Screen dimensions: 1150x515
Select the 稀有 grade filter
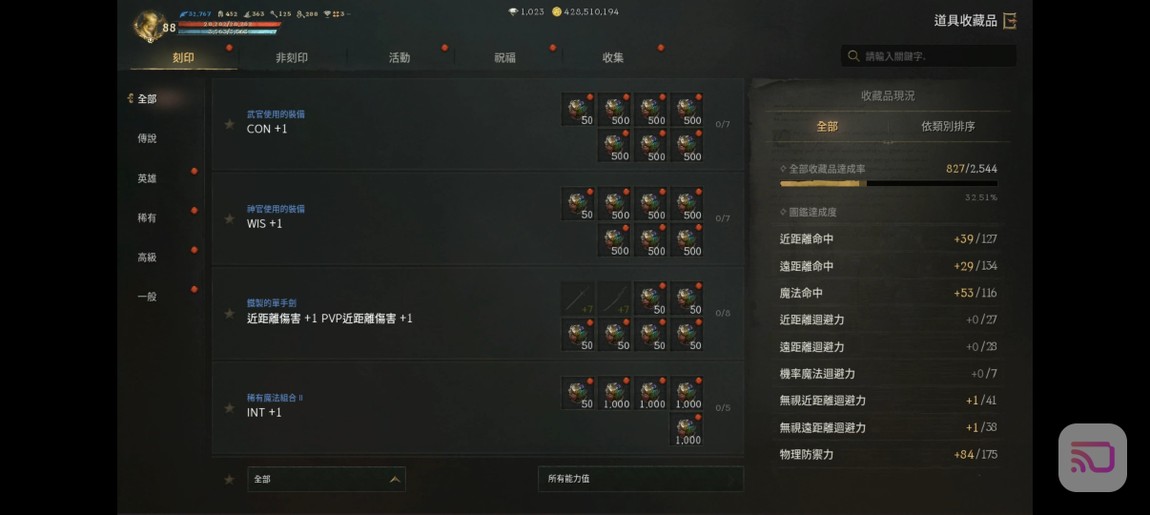point(147,218)
